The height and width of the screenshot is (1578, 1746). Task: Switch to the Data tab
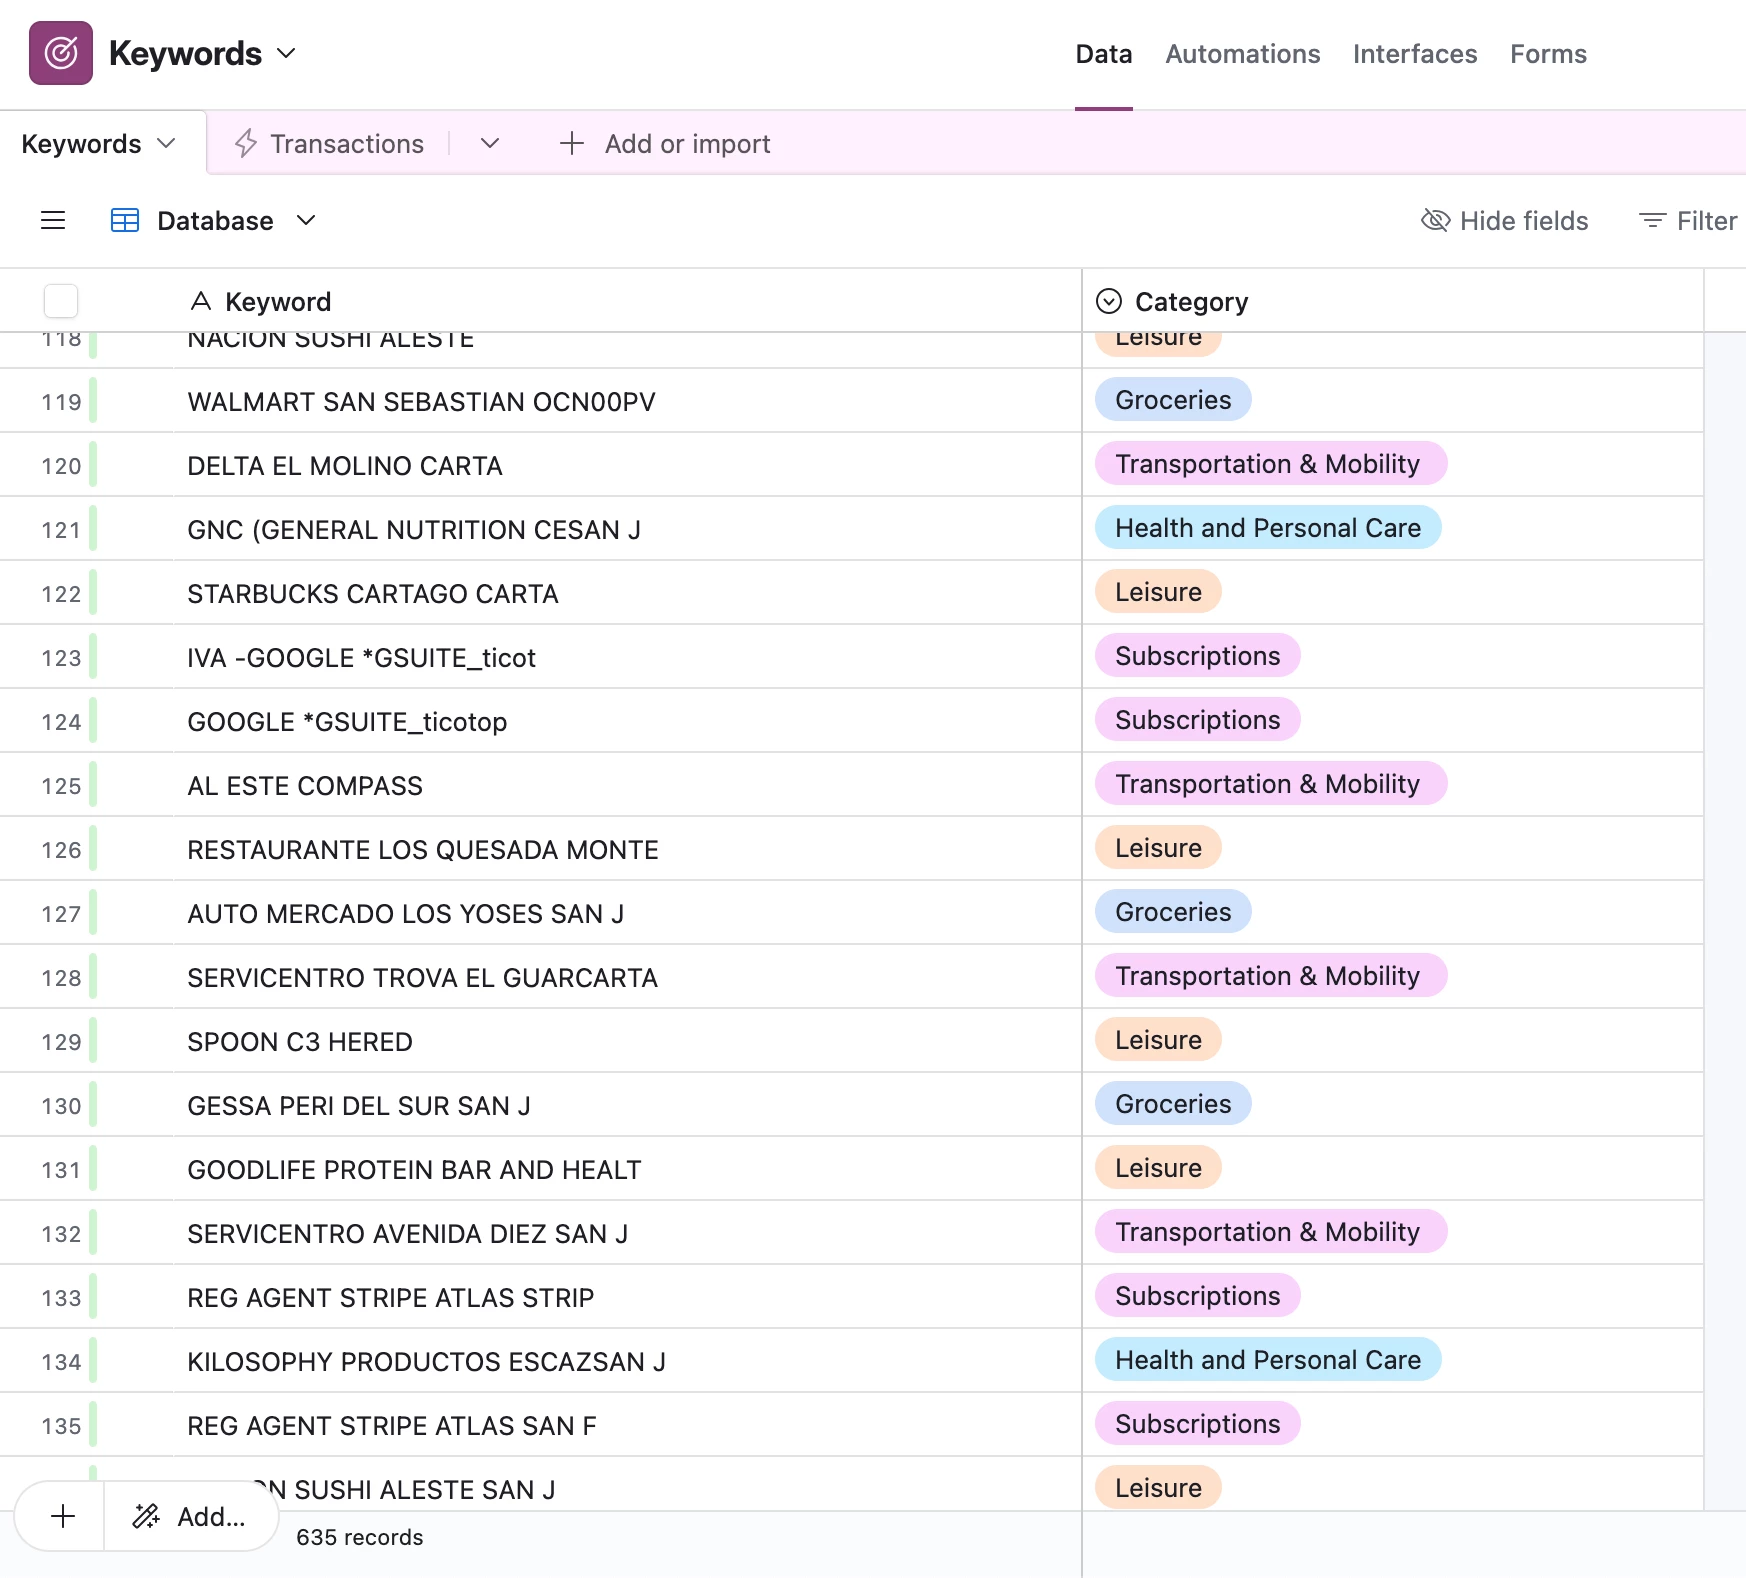pos(1104,54)
